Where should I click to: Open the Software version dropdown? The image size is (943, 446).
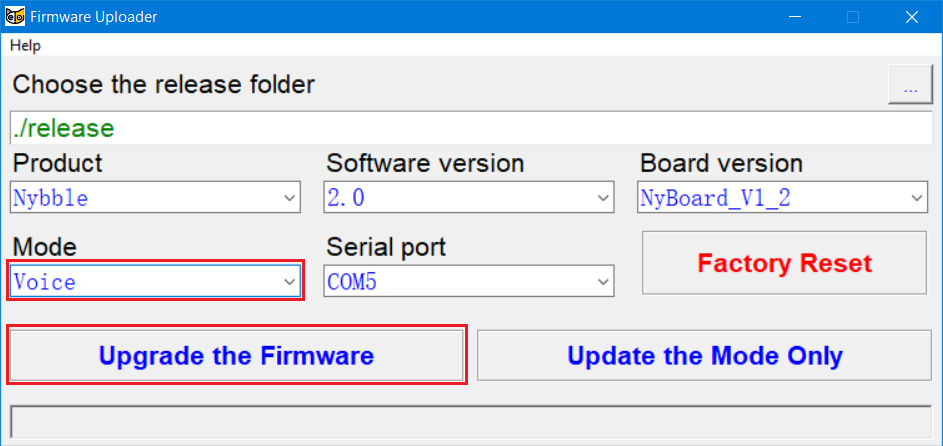pyautogui.click(x=603, y=198)
